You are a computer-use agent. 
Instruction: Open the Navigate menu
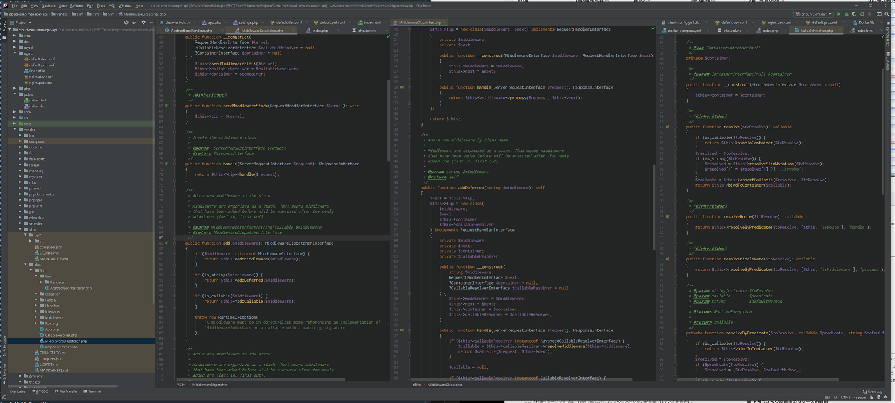point(49,6)
